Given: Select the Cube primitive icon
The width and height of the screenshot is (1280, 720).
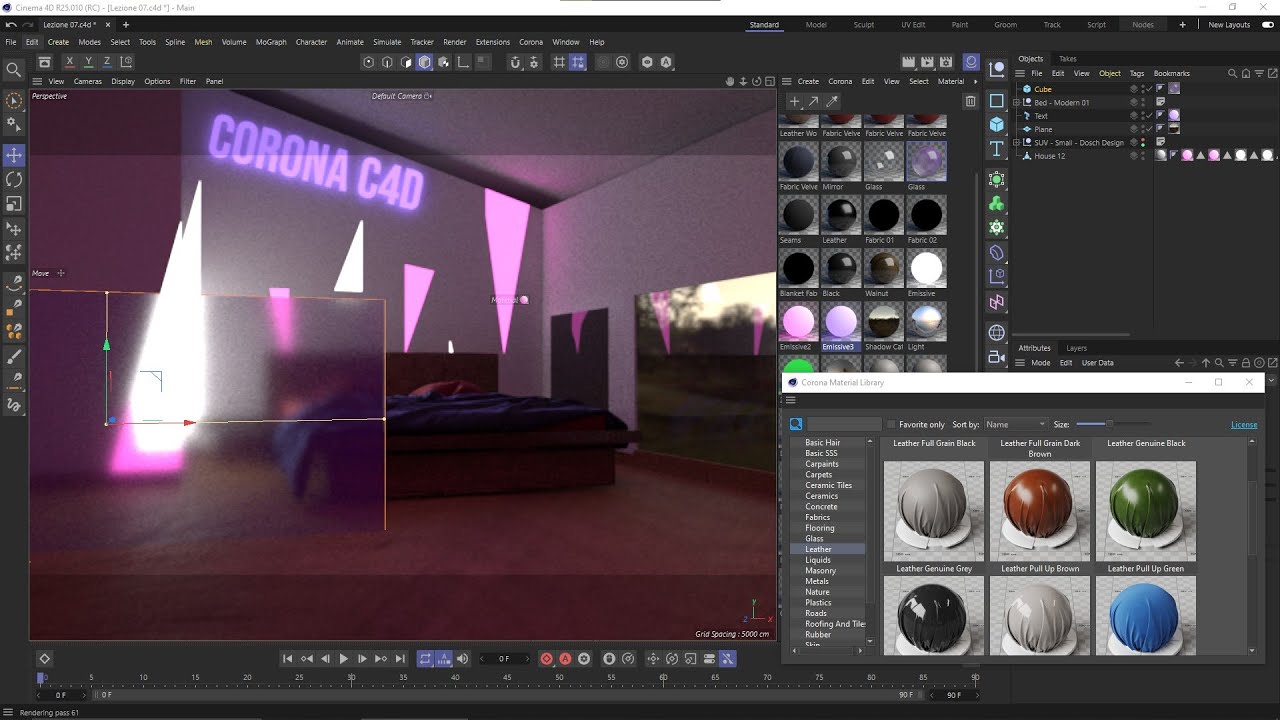Looking at the screenshot, I should (x=997, y=124).
